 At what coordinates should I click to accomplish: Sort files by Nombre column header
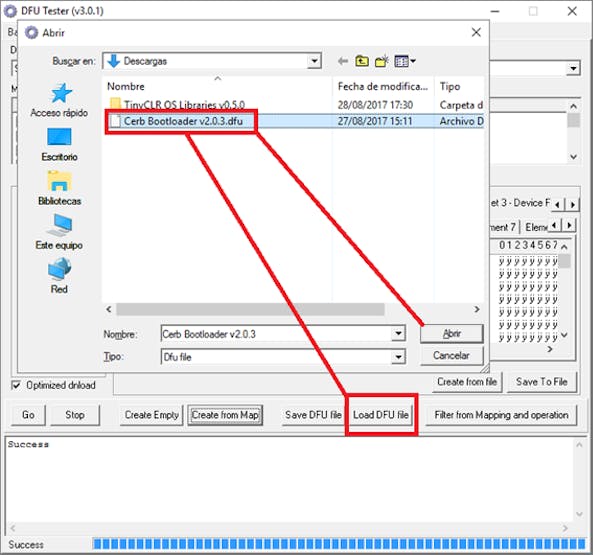click(x=217, y=87)
